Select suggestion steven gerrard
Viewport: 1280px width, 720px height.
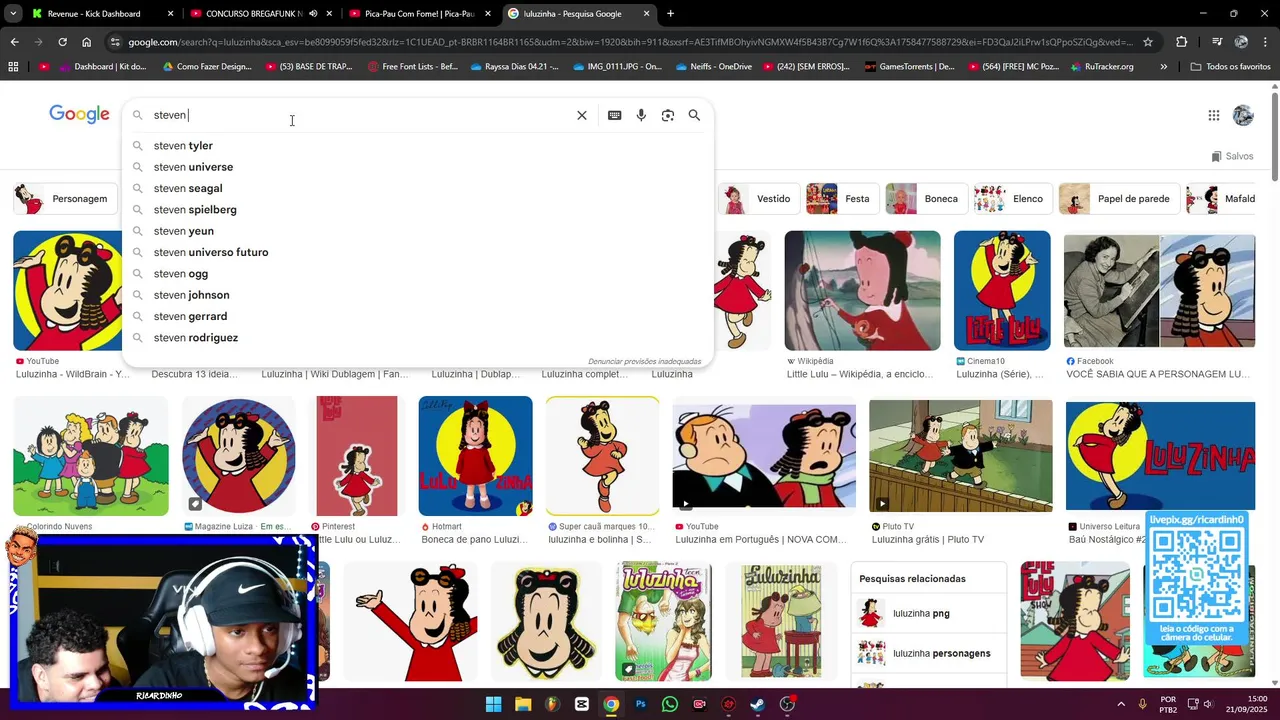click(x=418, y=316)
